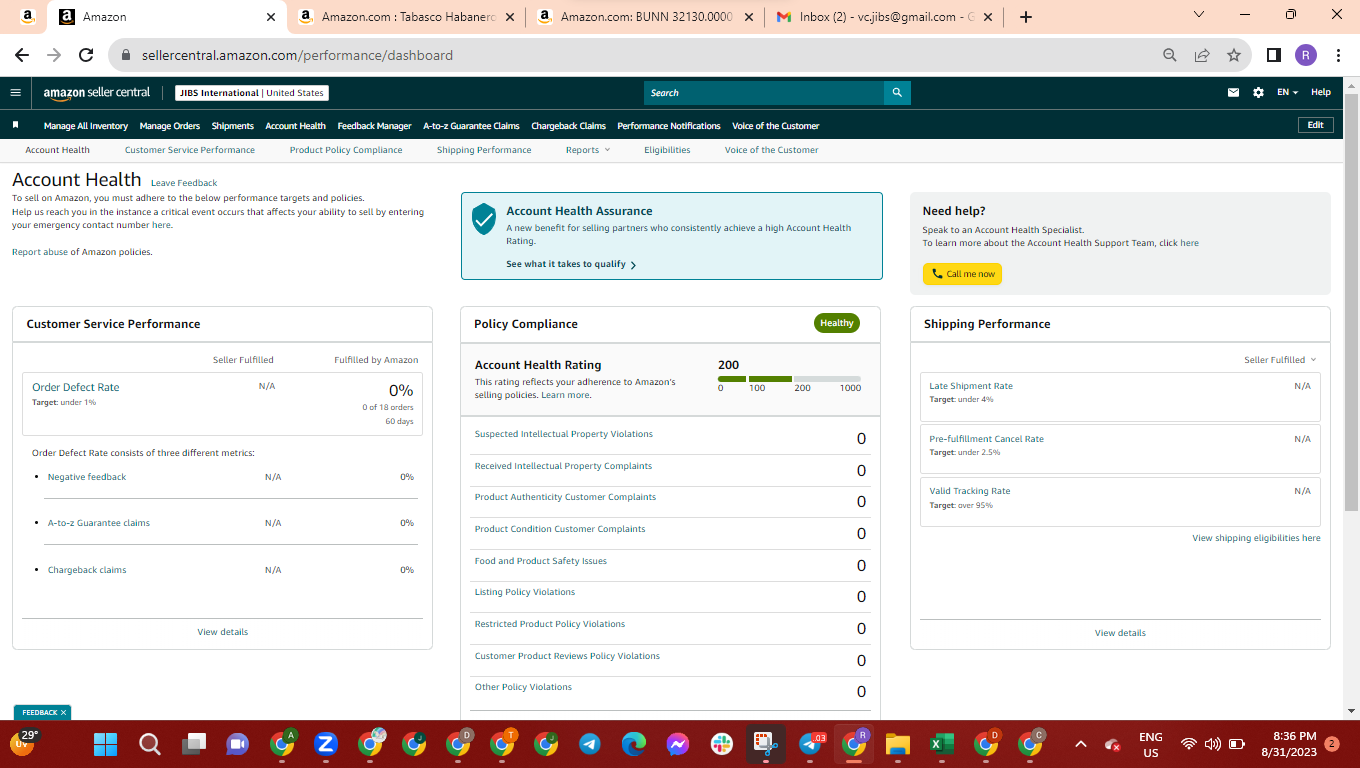Select the Product Policy Compliance tab
Screen dimensions: 1360x768
coord(346,150)
